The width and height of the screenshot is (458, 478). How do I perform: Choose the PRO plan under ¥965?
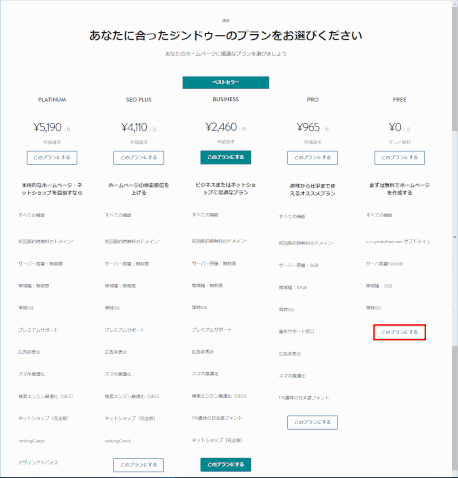pos(312,158)
